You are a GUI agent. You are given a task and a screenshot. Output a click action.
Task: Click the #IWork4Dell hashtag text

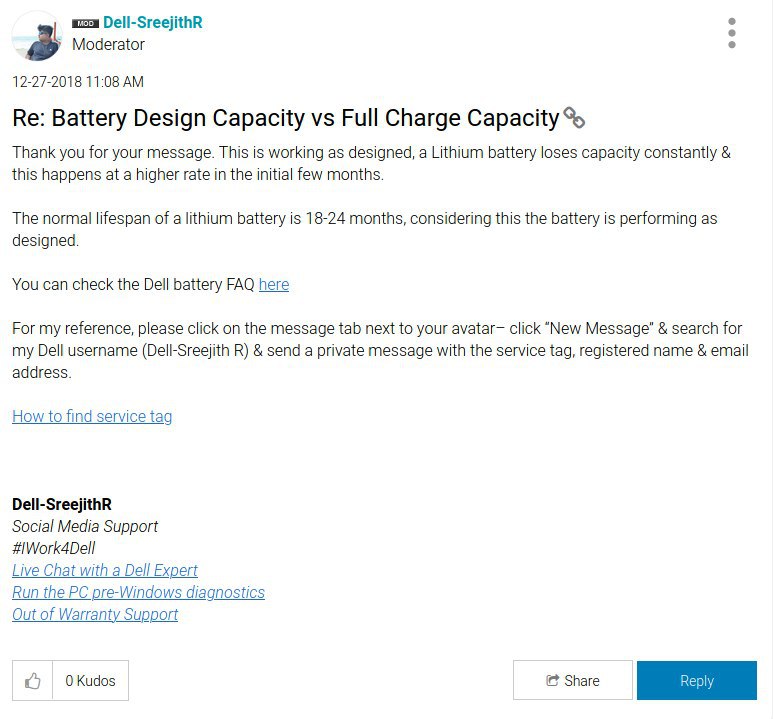click(54, 548)
